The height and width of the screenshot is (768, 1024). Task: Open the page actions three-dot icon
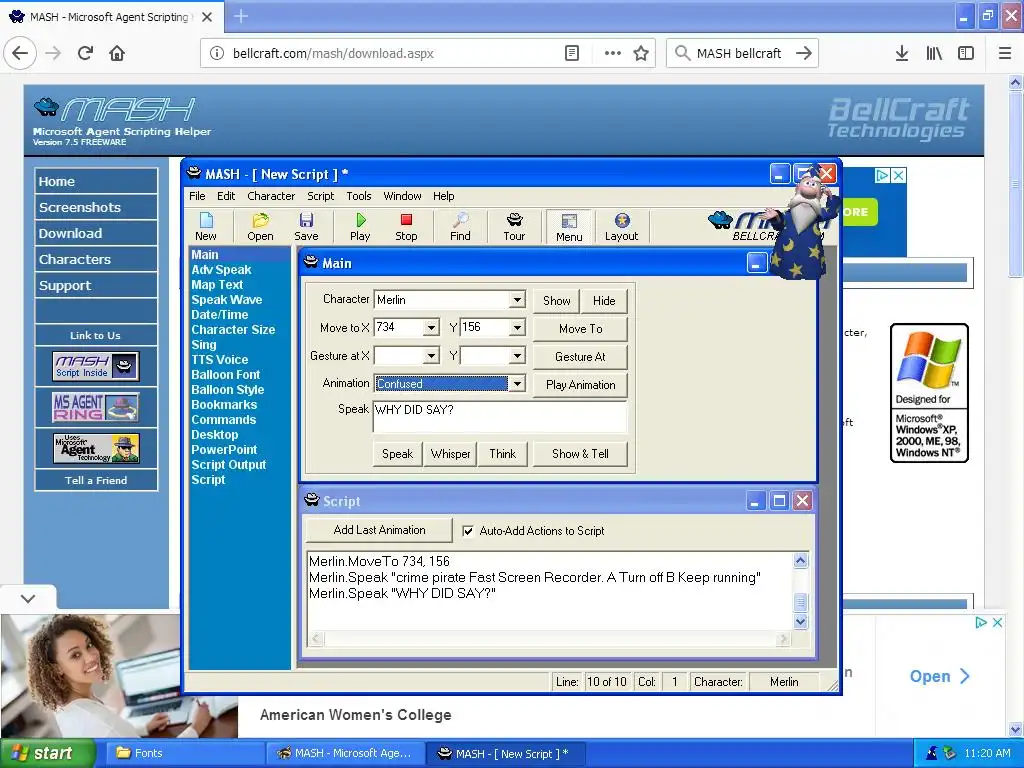(x=612, y=53)
